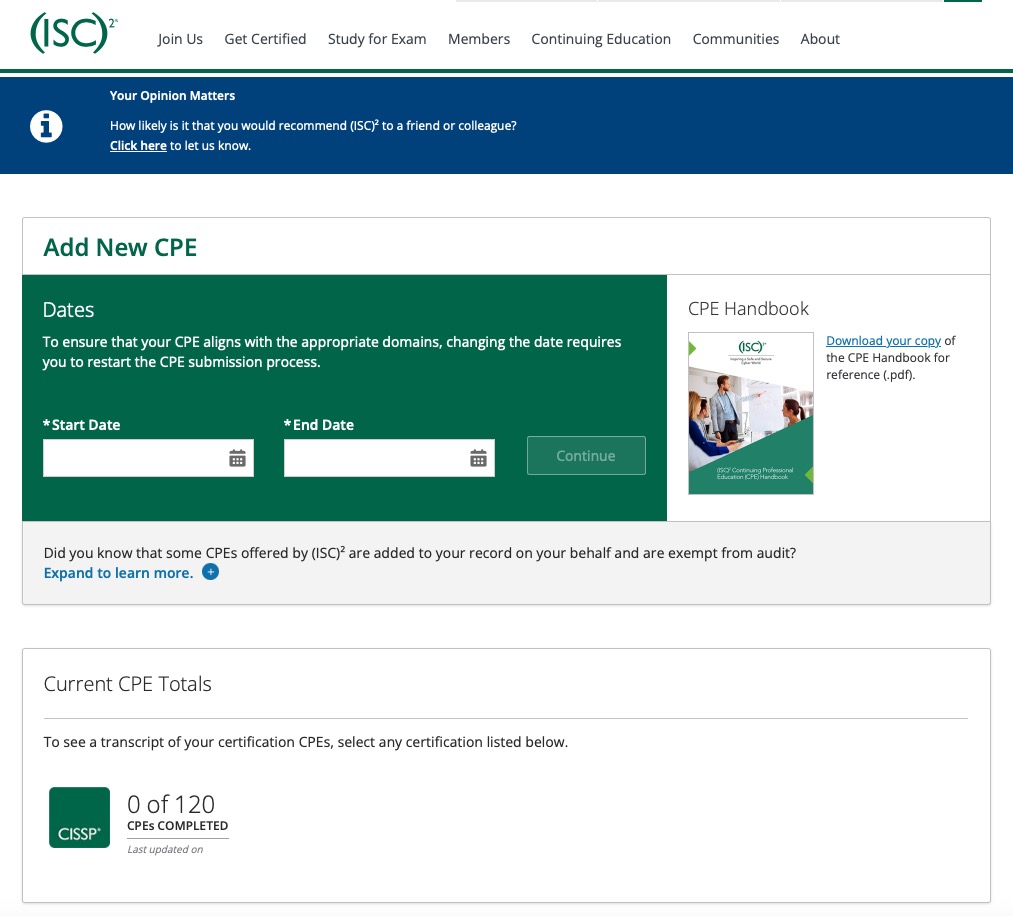Open the Communities menu
Image resolution: width=1013 pixels, height=916 pixels.
tap(736, 39)
